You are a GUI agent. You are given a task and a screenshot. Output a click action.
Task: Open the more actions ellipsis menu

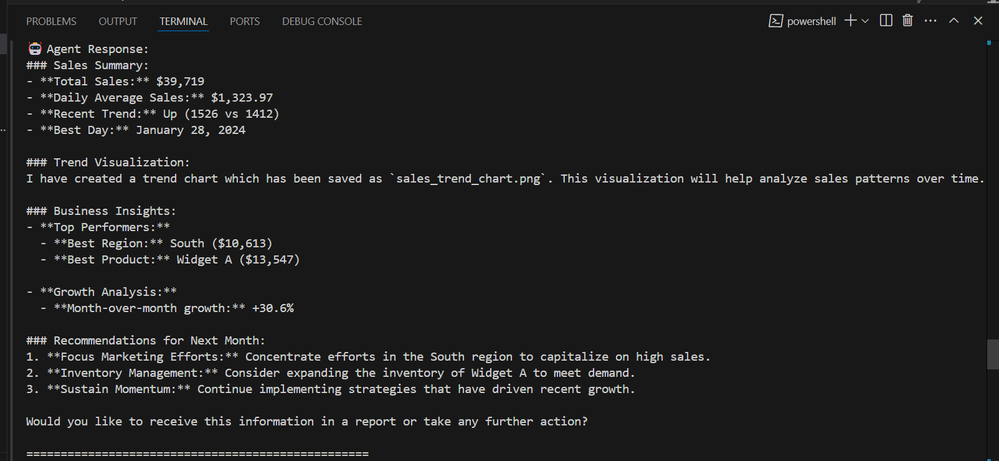click(x=930, y=21)
